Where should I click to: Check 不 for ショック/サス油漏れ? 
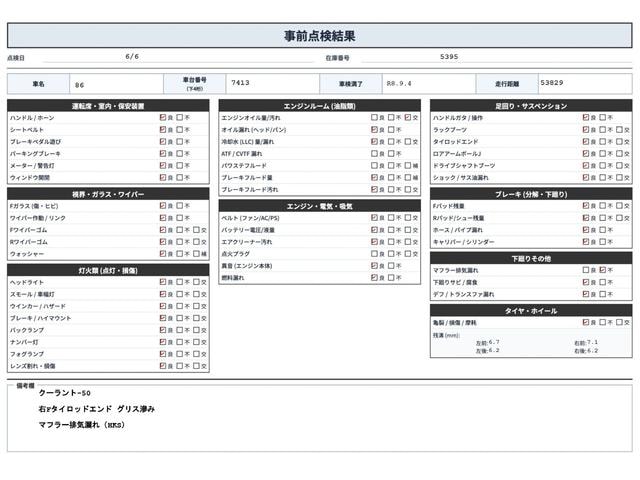602,178
